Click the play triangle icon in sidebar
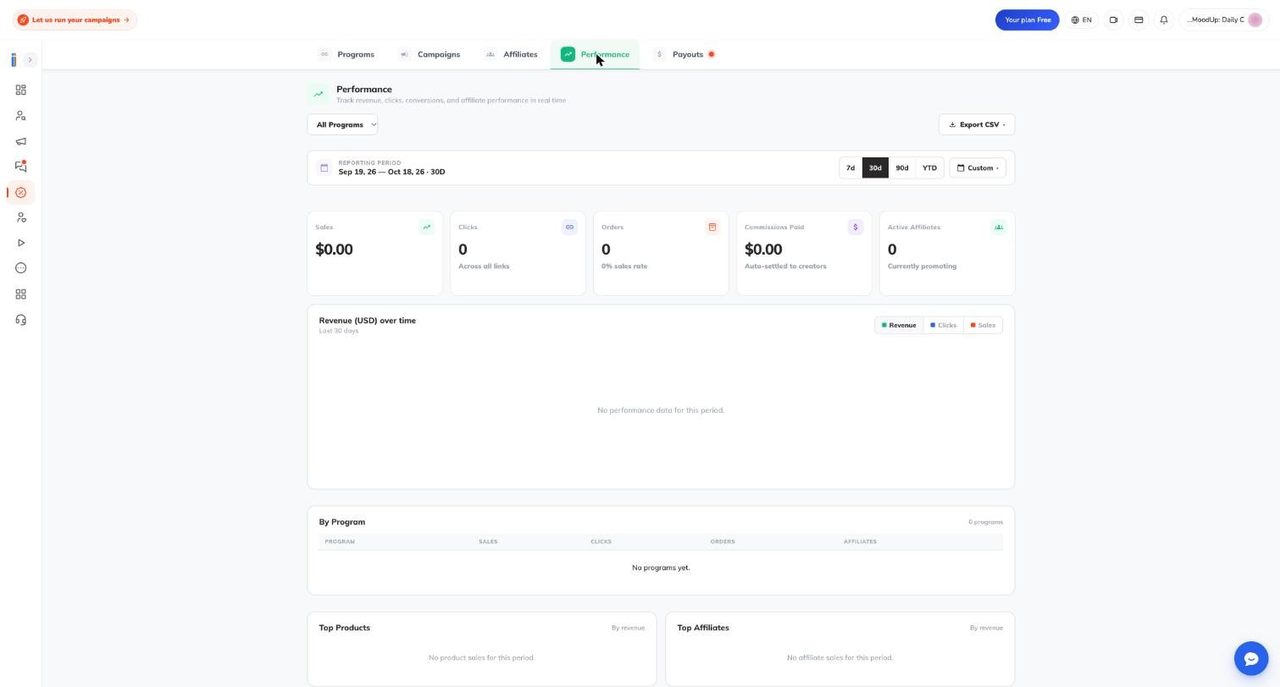Viewport: 1280px width, 687px height. (x=20, y=243)
